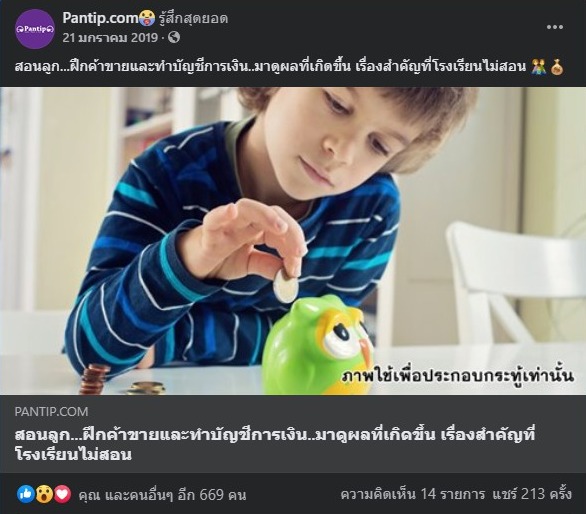The image size is (586, 514).
Task: Click the Pantip purple profile avatar
Action: point(35,29)
